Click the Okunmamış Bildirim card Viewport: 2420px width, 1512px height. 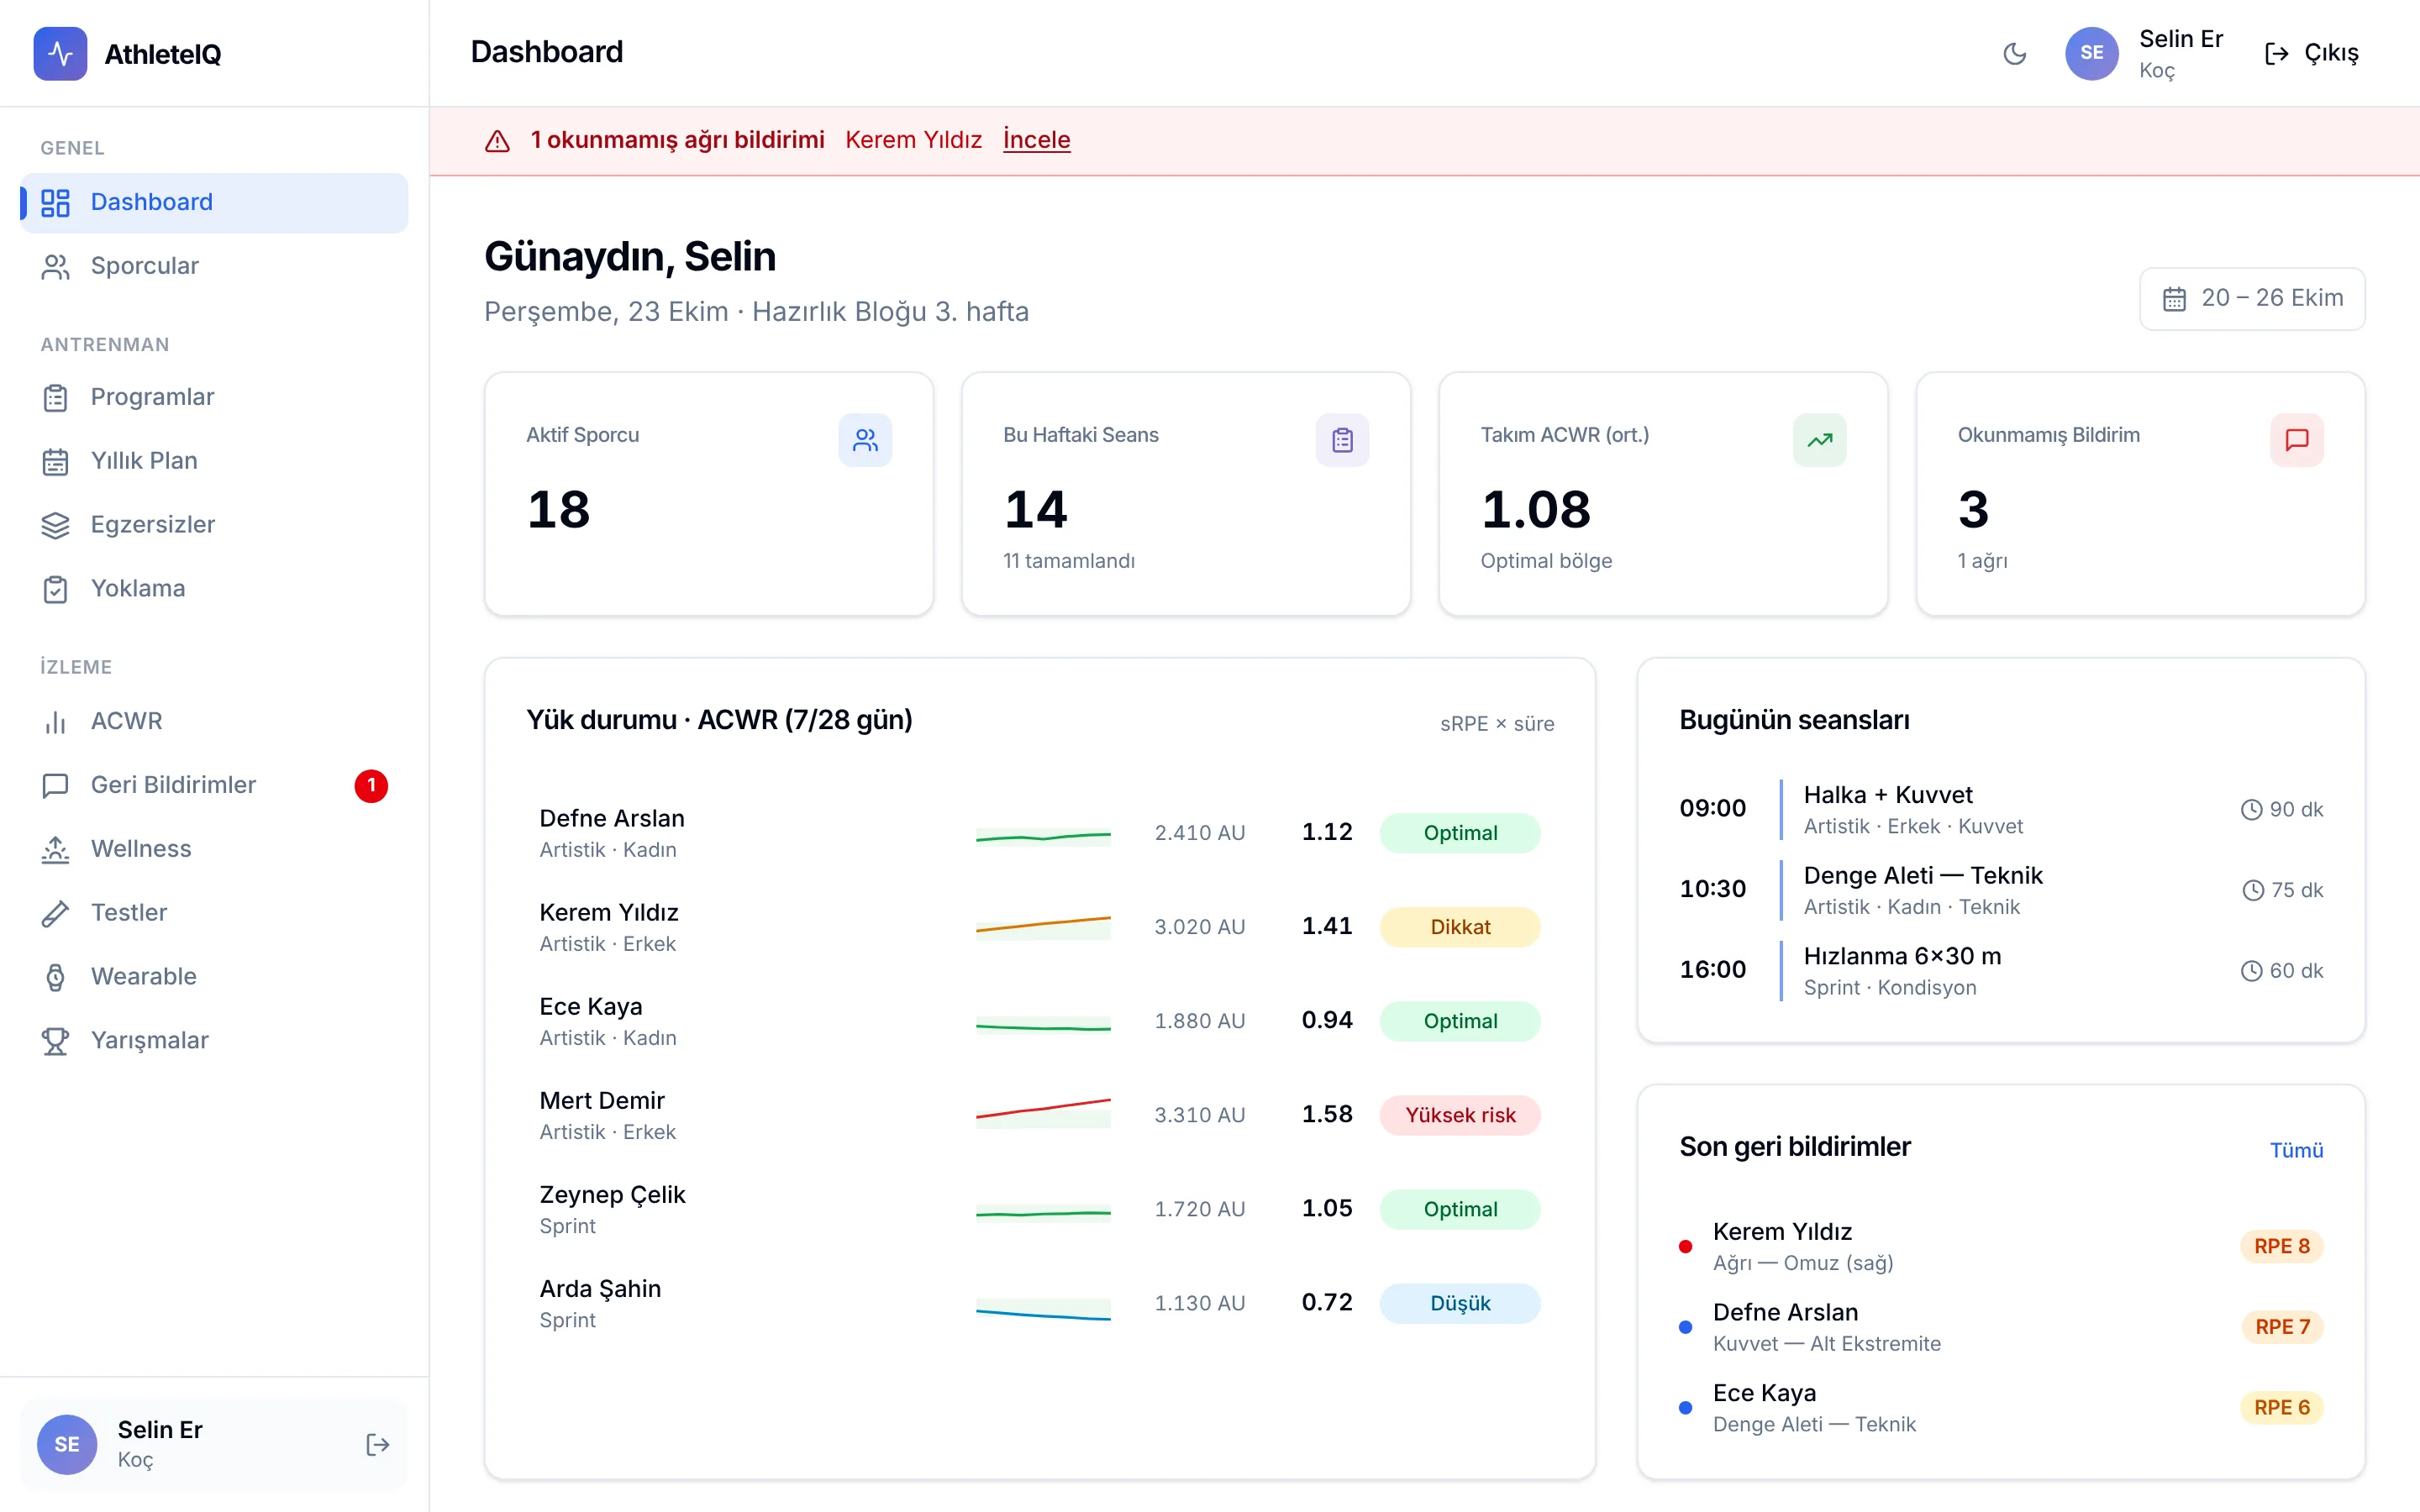pyautogui.click(x=2140, y=494)
